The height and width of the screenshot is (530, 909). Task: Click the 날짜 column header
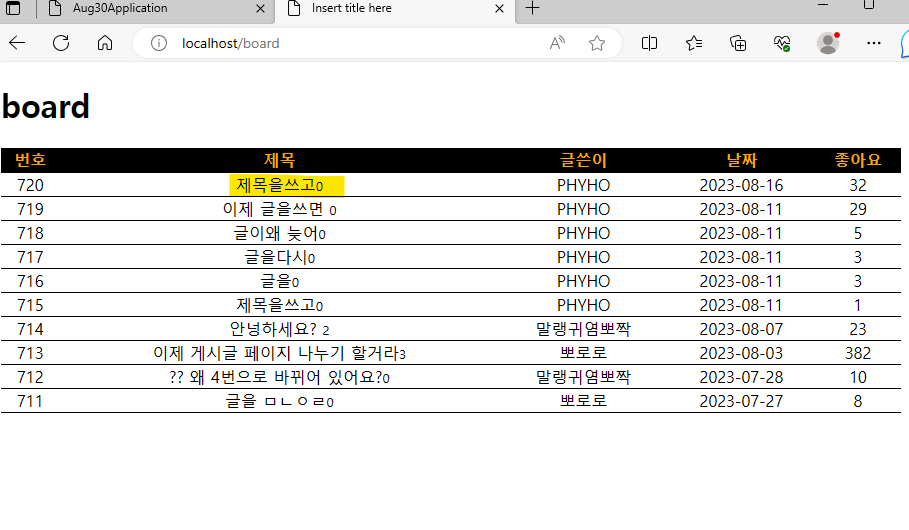pos(741,160)
